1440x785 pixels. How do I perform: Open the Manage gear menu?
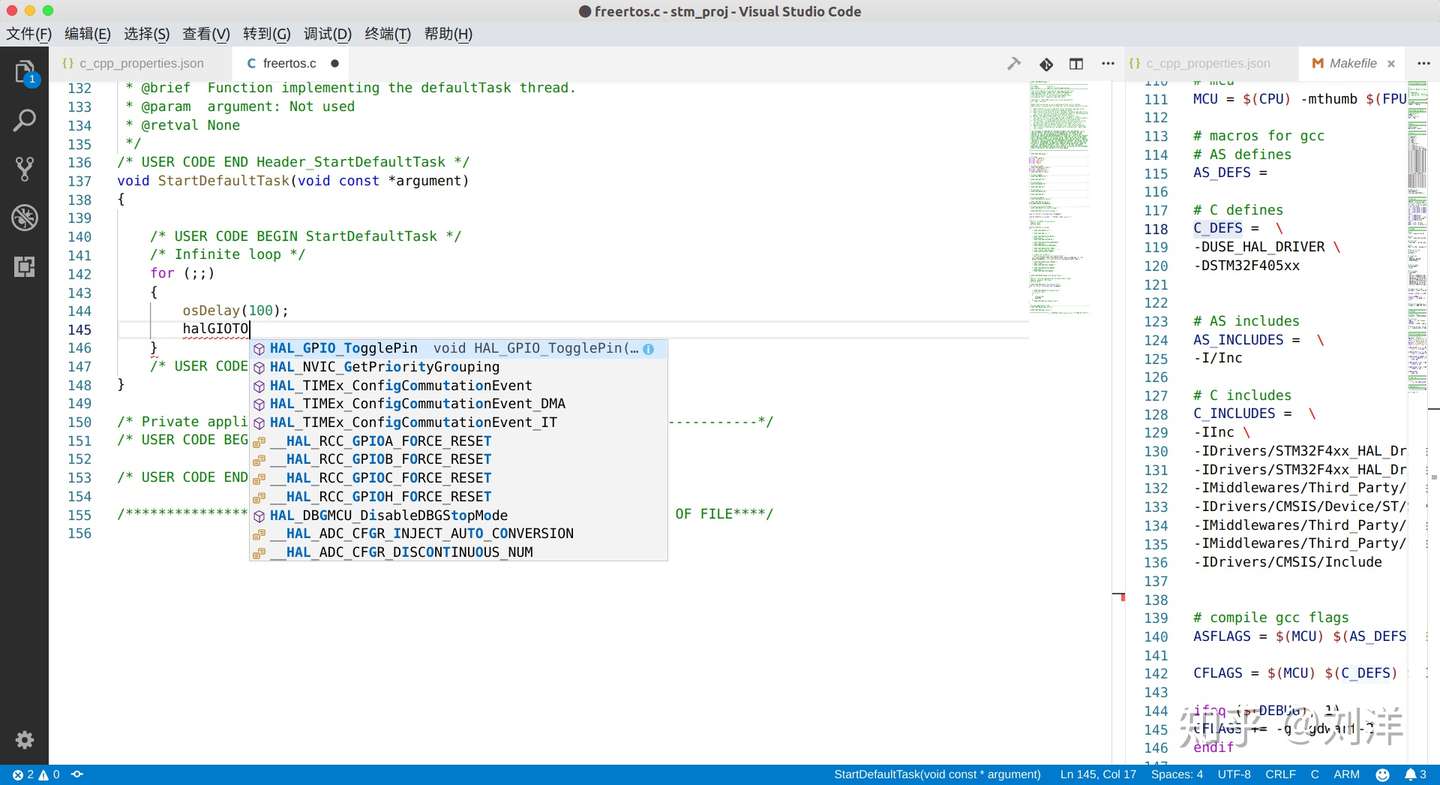click(x=24, y=740)
